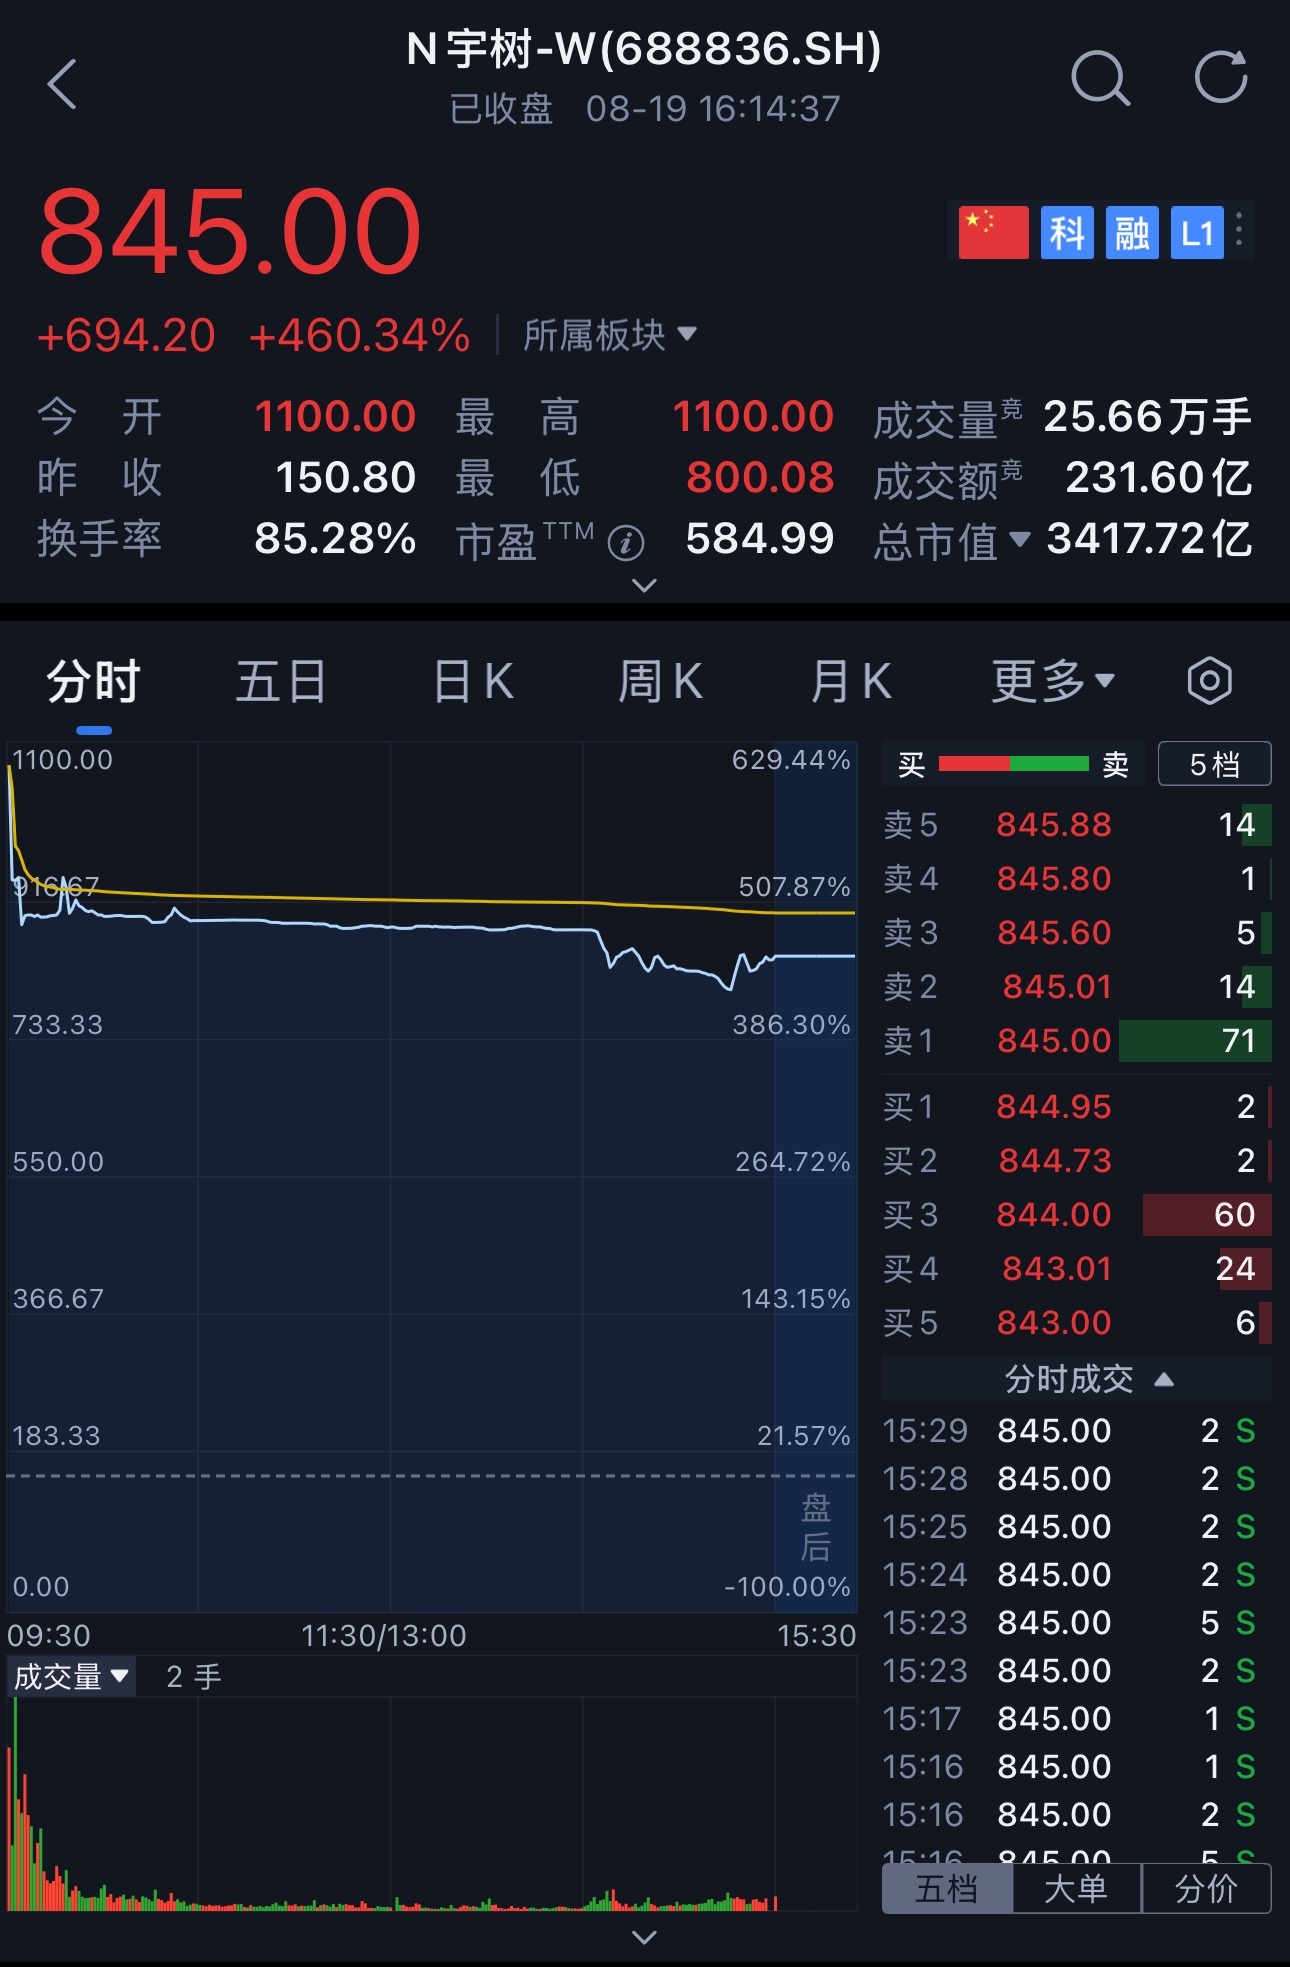Tap the volume bar chart
This screenshot has height=1967, width=1290.
pyautogui.click(x=431, y=1804)
